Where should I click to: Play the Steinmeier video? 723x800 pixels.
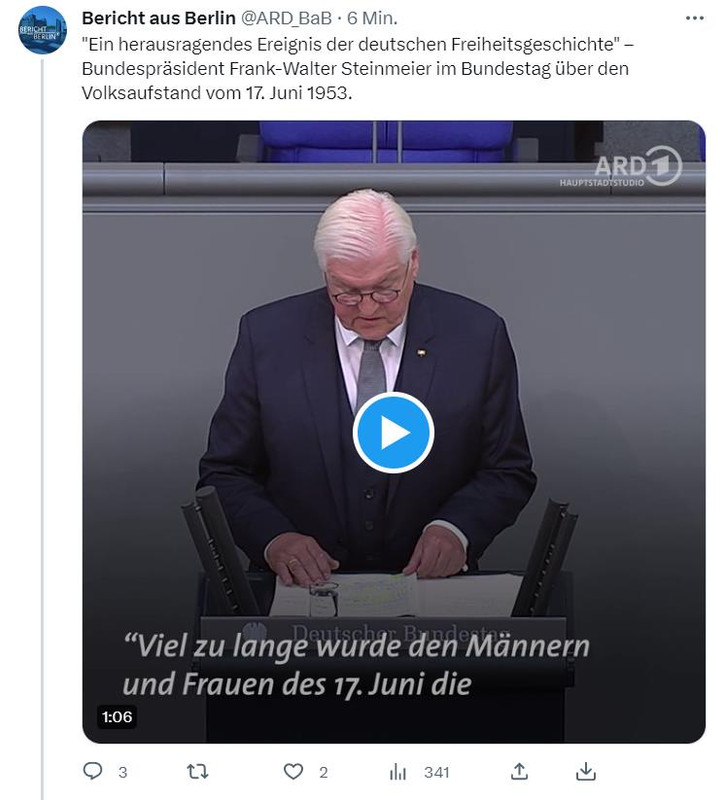[x=393, y=433]
